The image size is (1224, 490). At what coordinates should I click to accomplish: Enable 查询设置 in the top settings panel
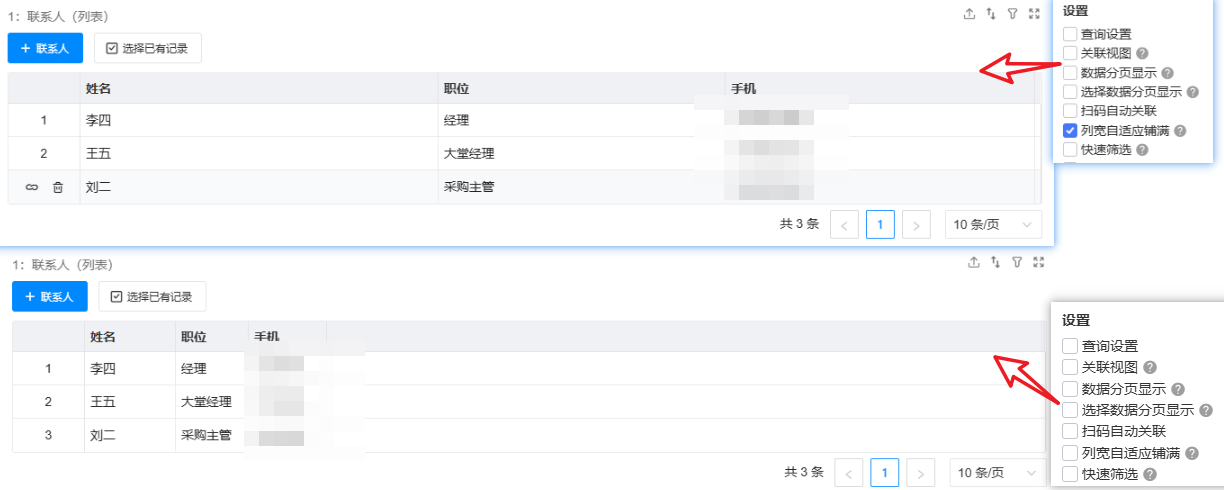(1070, 34)
